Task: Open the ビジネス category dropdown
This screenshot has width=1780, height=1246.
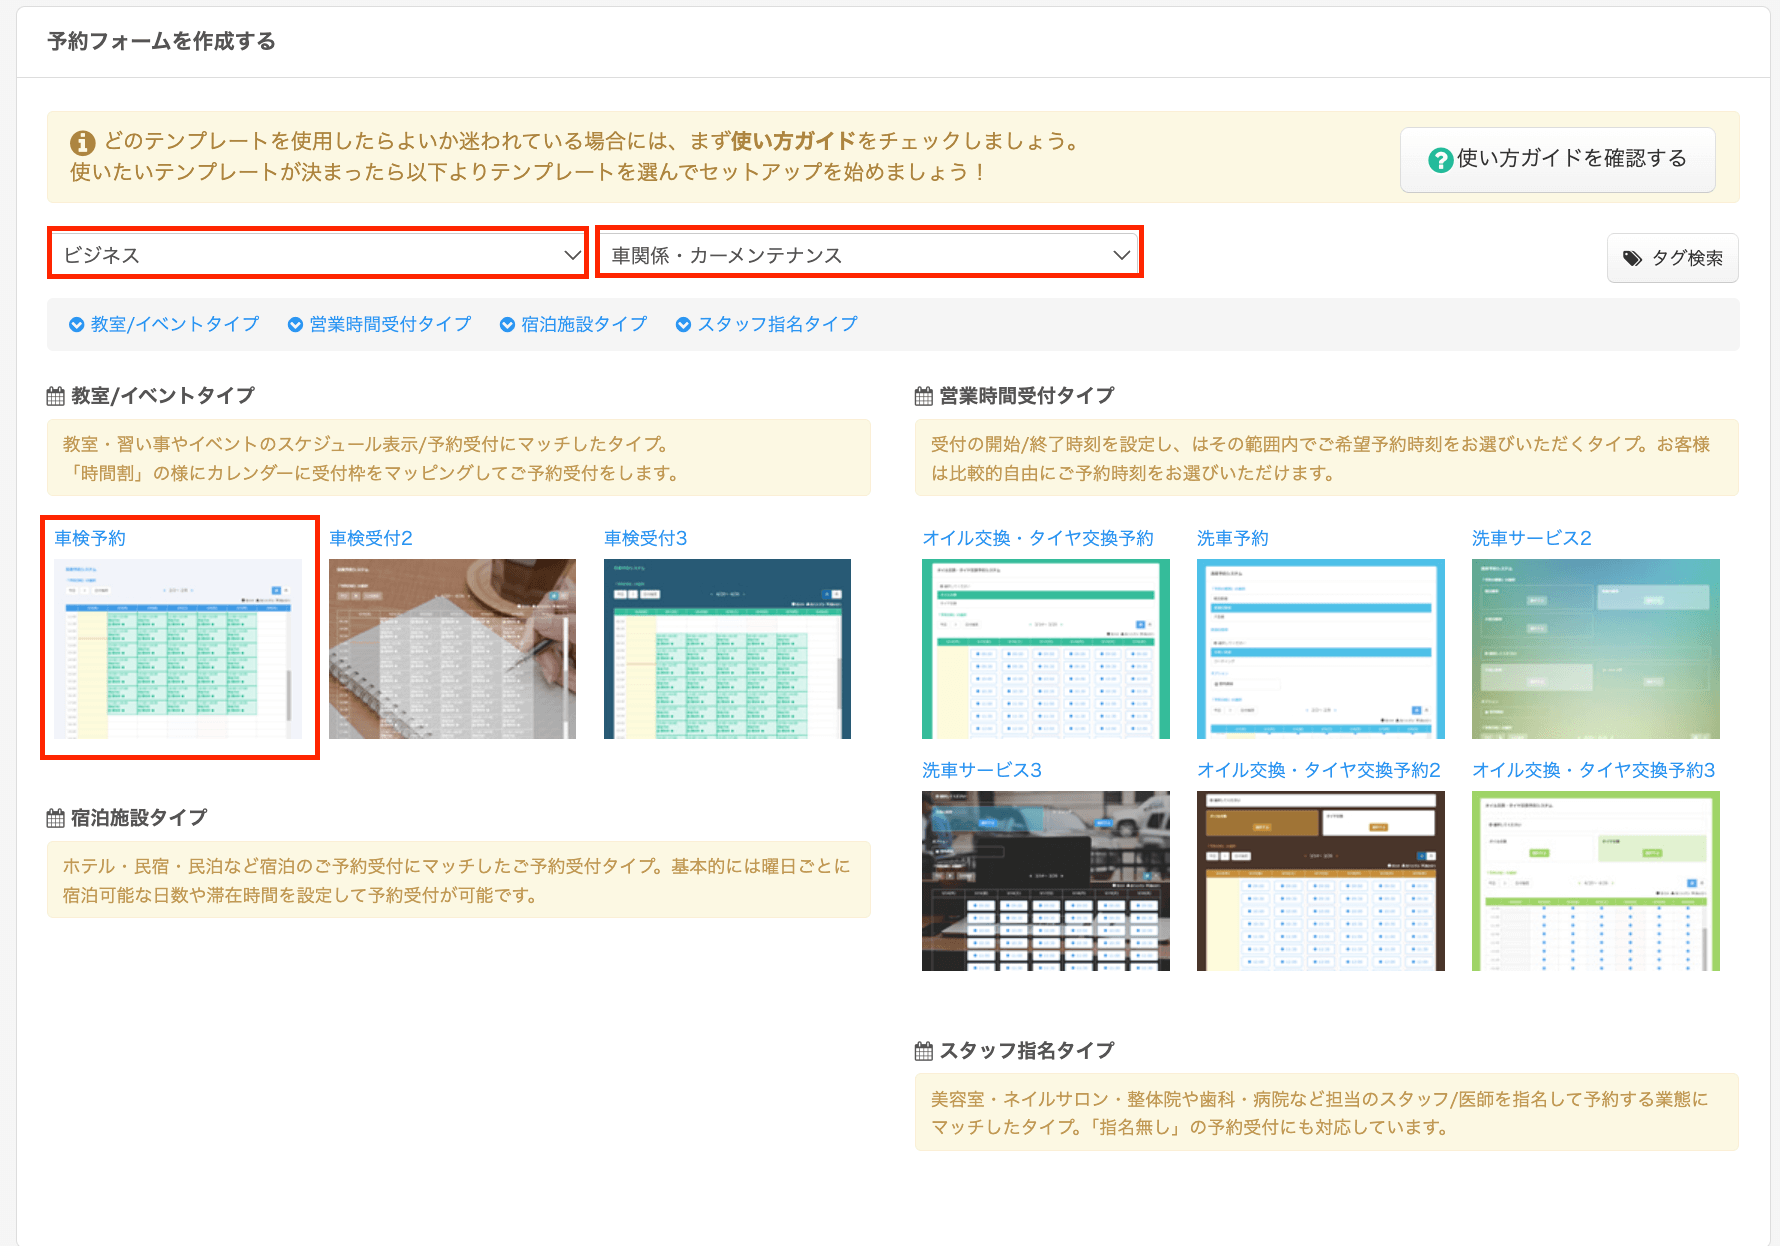Action: tap(318, 255)
